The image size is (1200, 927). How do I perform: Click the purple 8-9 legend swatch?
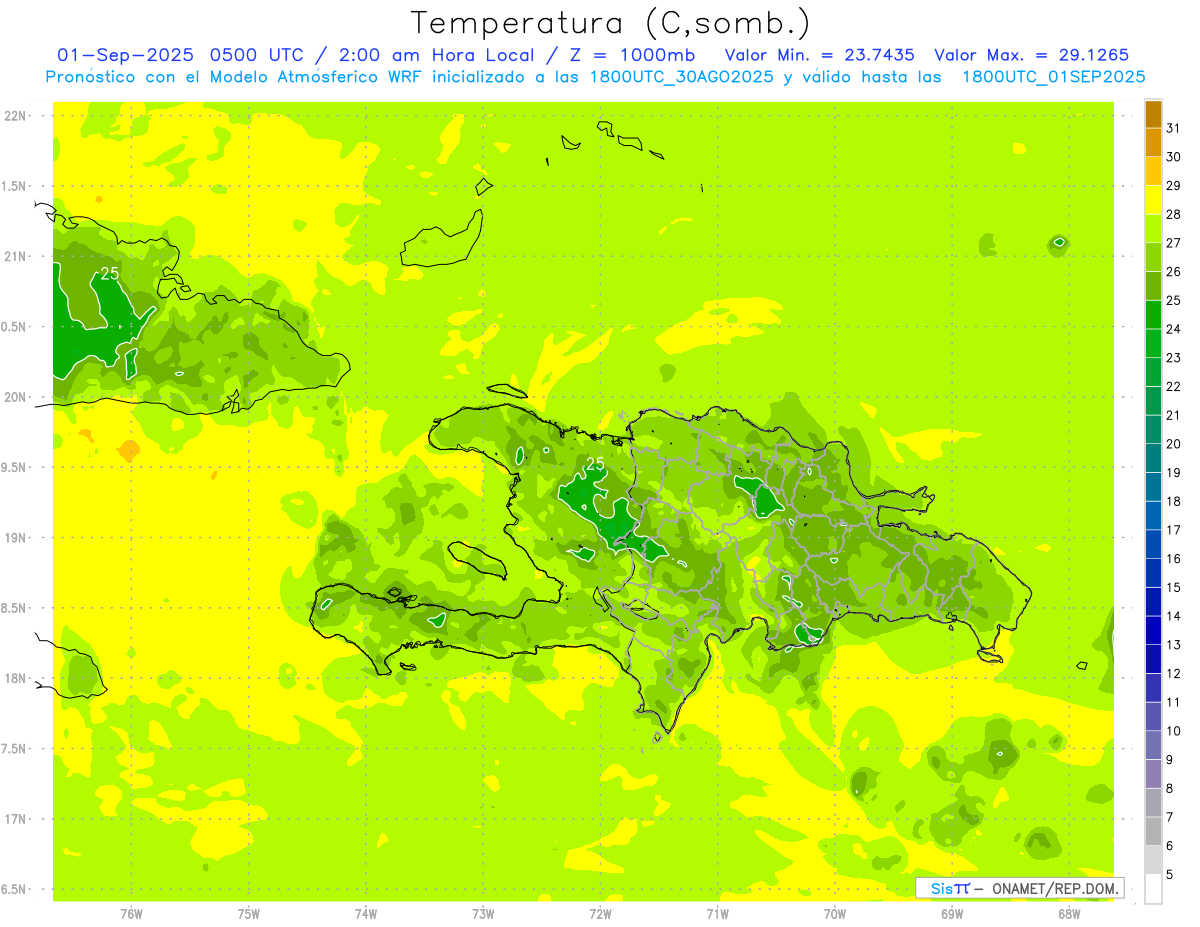click(1153, 774)
